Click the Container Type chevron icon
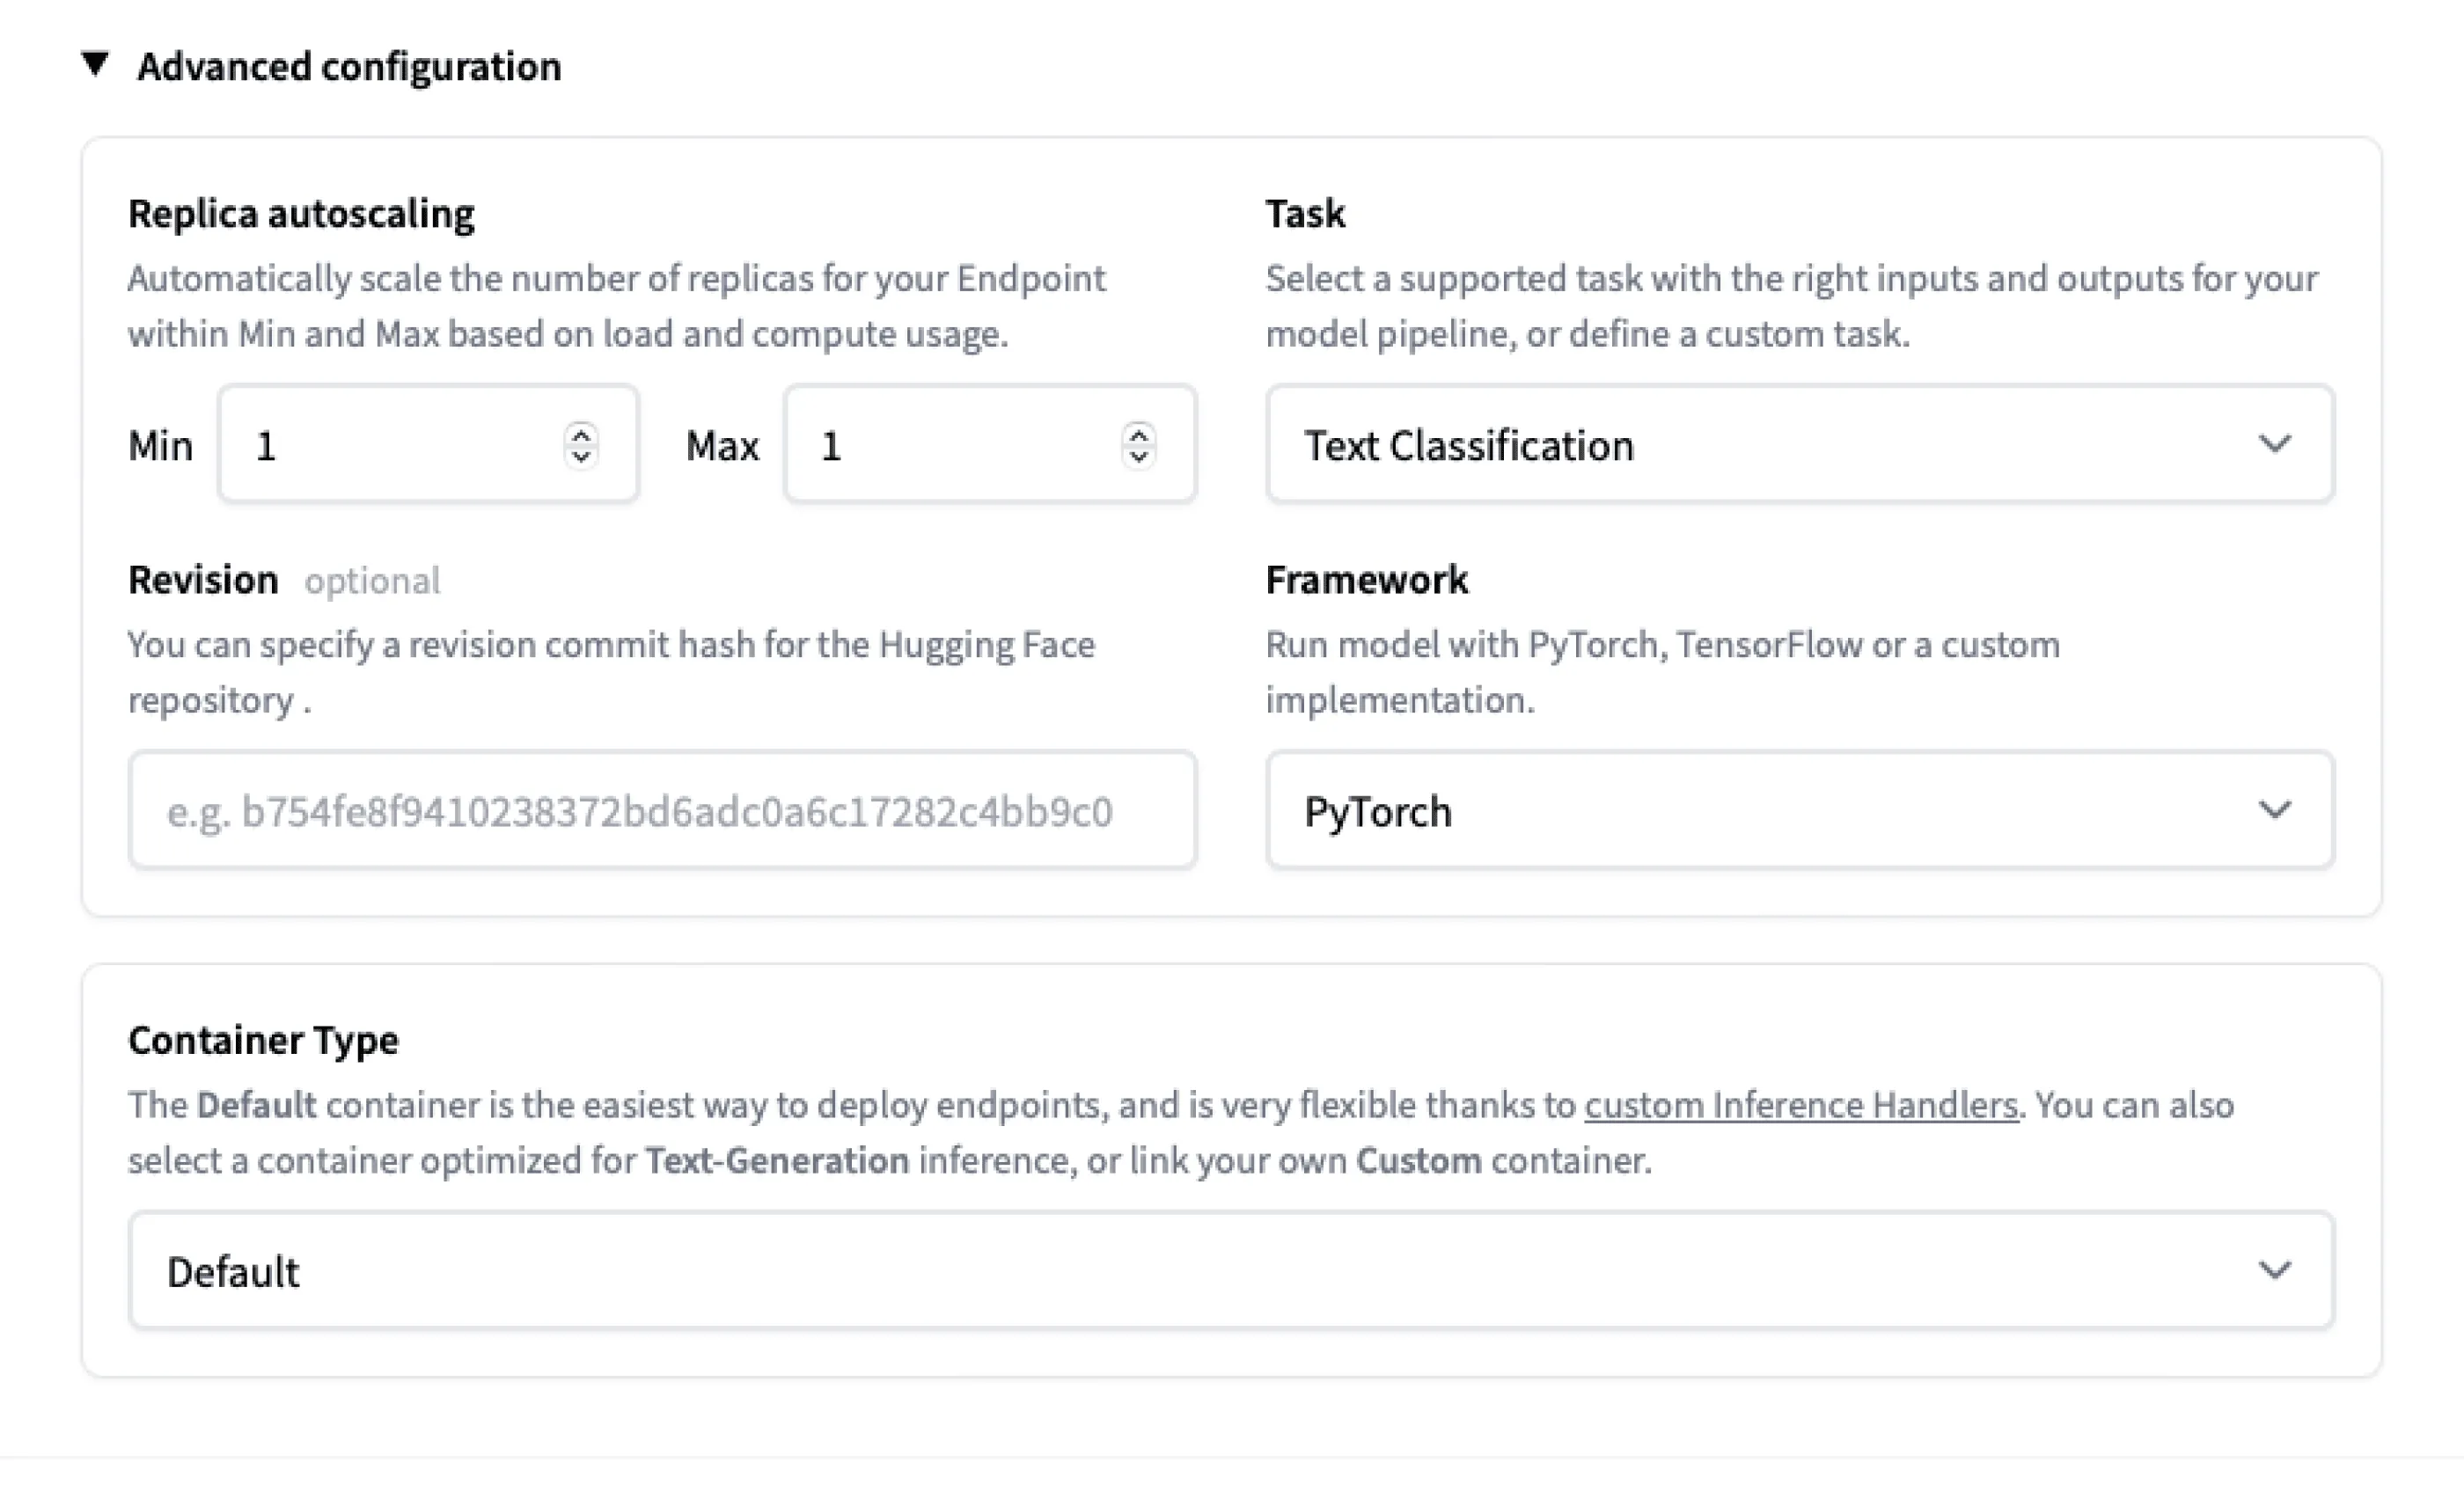Screen dimensions: 2464x1492 pyautogui.click(x=2275, y=1270)
